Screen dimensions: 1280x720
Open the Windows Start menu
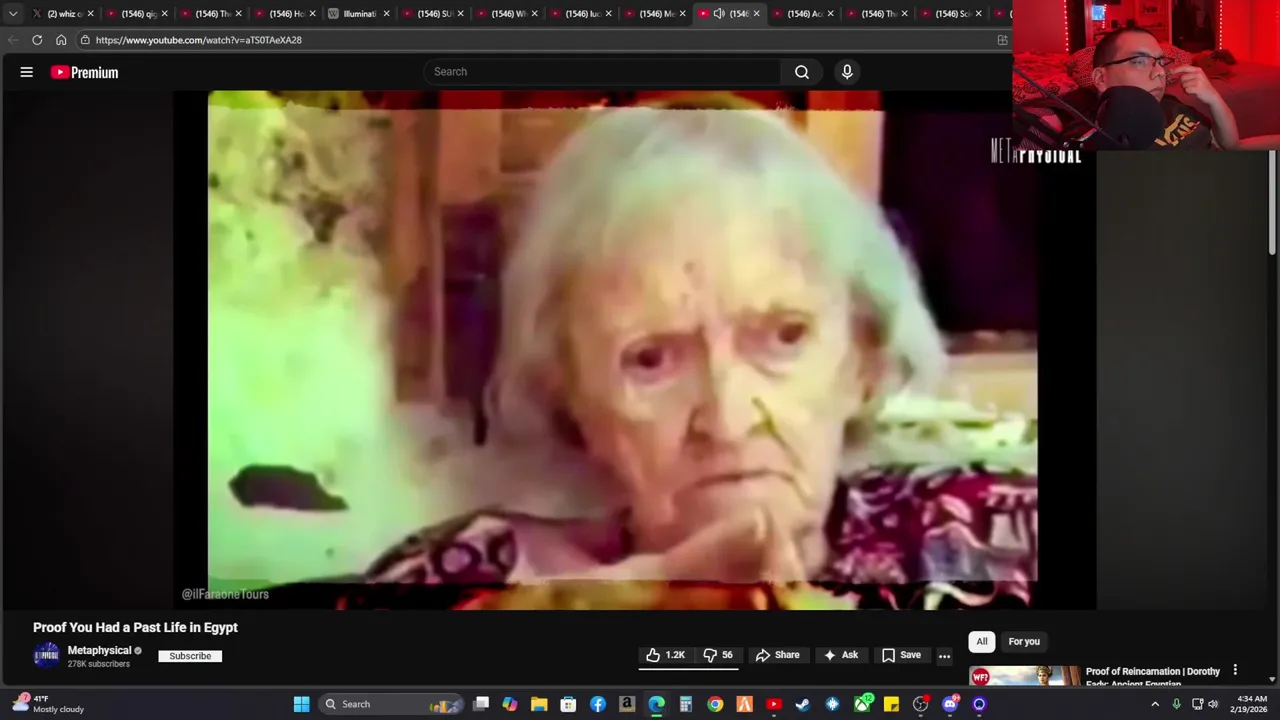click(x=301, y=704)
